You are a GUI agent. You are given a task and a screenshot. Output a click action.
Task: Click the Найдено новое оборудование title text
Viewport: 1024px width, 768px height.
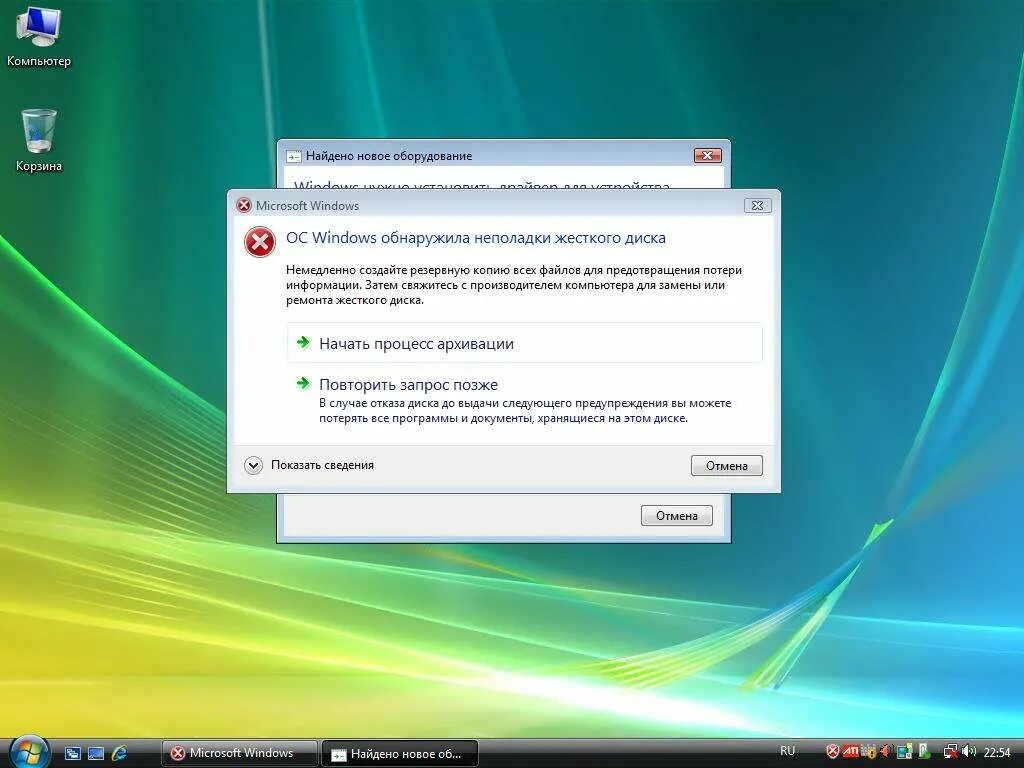(x=389, y=156)
